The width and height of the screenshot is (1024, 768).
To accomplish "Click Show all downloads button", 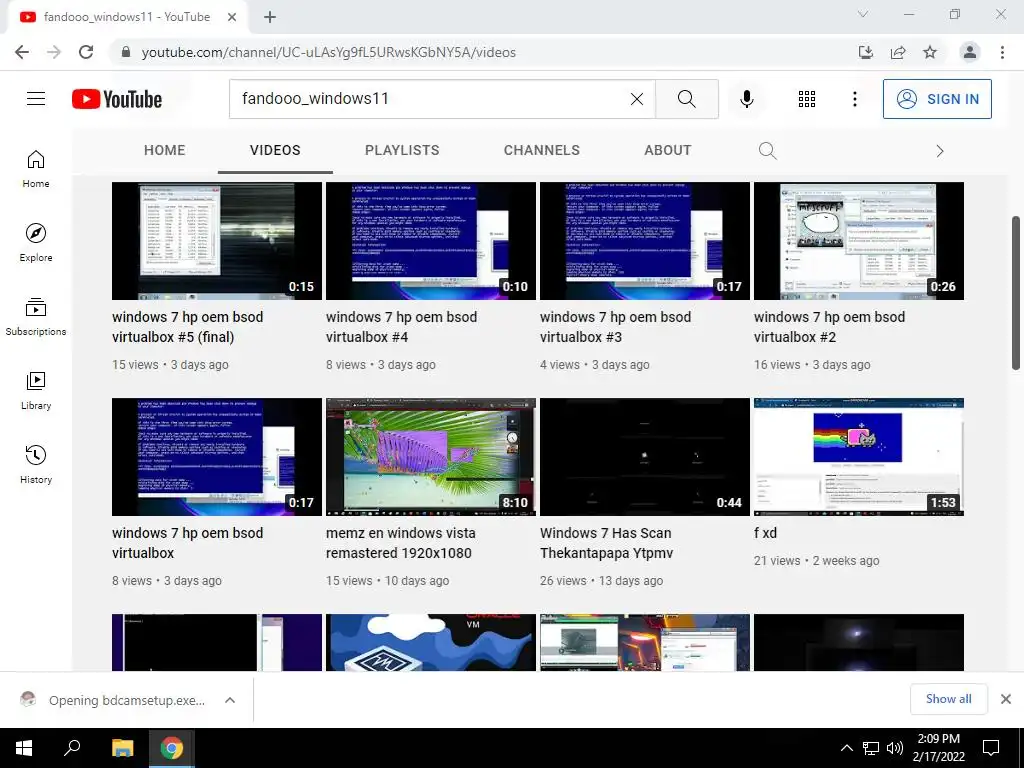I will [x=948, y=699].
